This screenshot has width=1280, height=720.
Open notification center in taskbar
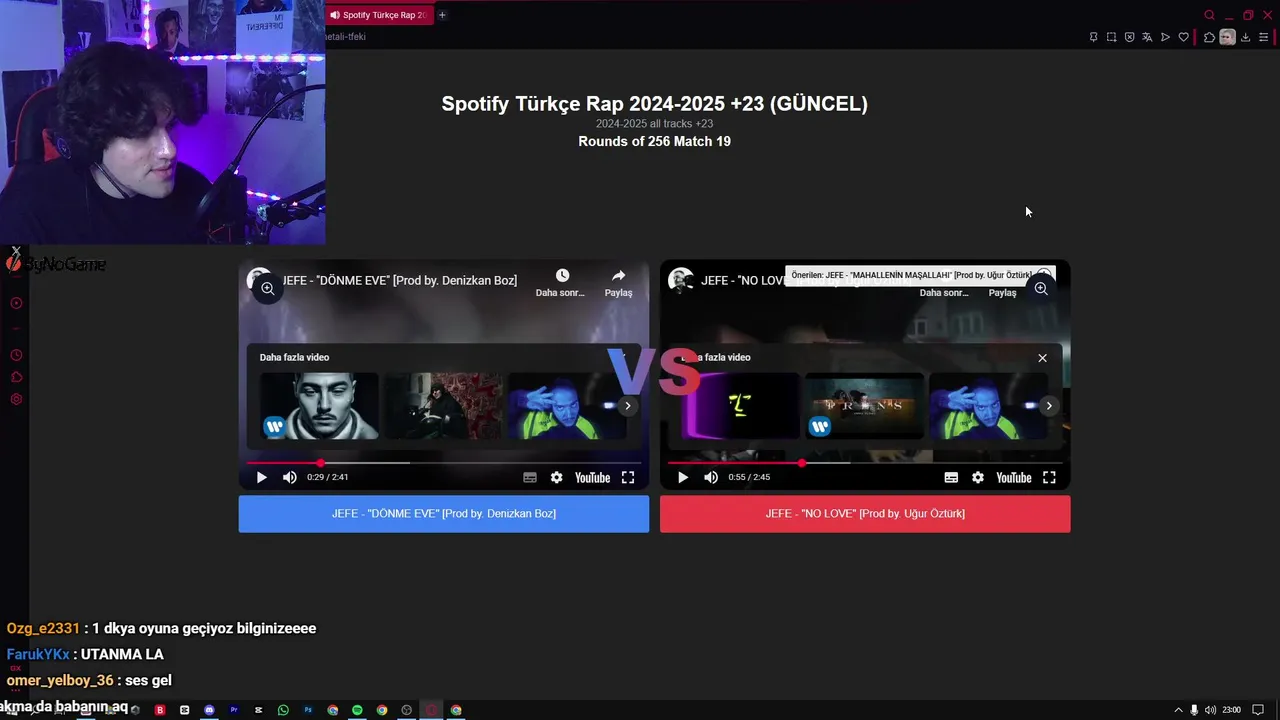(1258, 710)
